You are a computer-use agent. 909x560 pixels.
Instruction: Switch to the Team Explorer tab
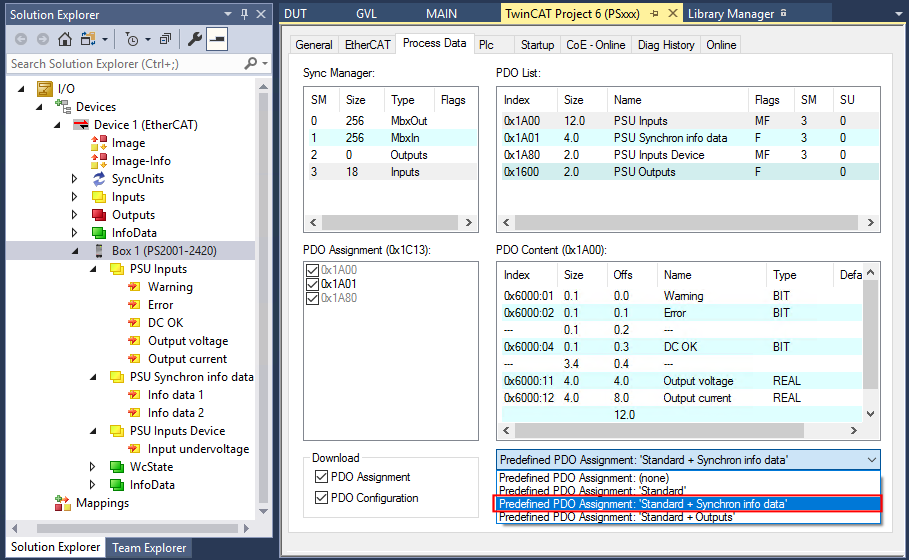(149, 547)
